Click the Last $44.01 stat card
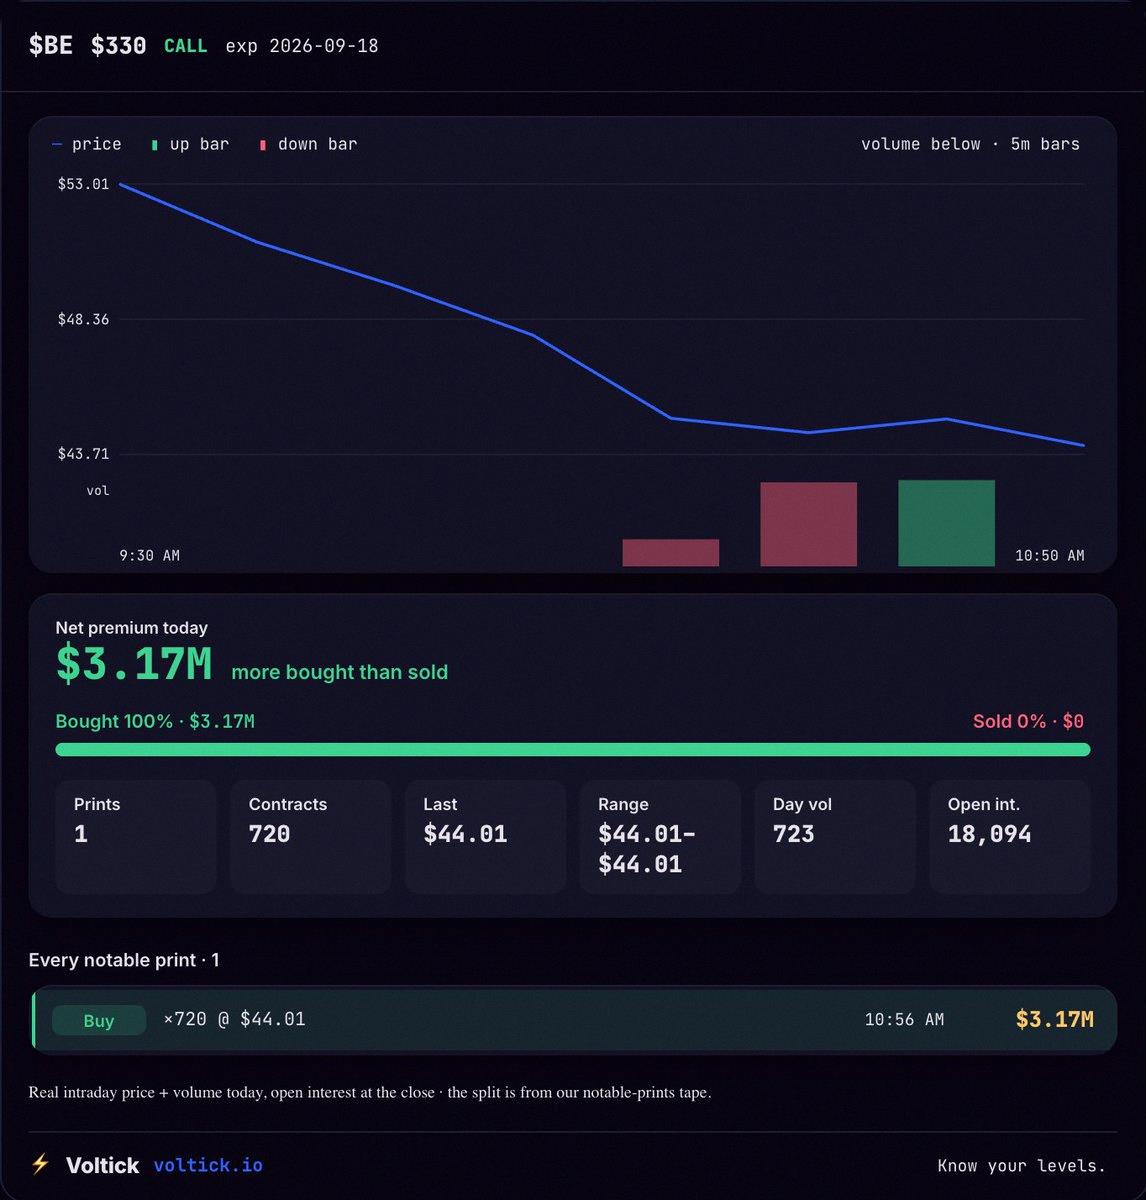 click(x=486, y=836)
